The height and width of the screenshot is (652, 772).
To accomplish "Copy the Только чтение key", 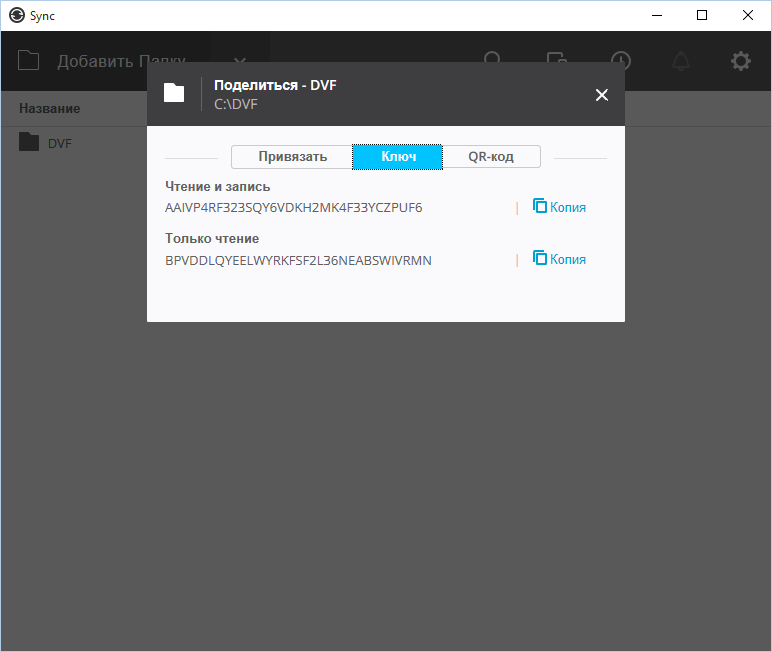I will [x=559, y=259].
